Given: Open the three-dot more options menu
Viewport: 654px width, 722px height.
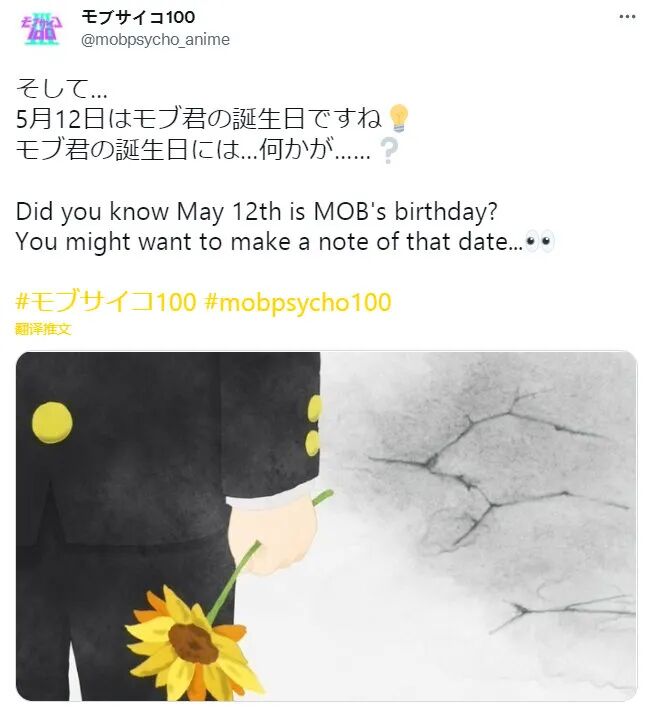Looking at the screenshot, I should (627, 17).
